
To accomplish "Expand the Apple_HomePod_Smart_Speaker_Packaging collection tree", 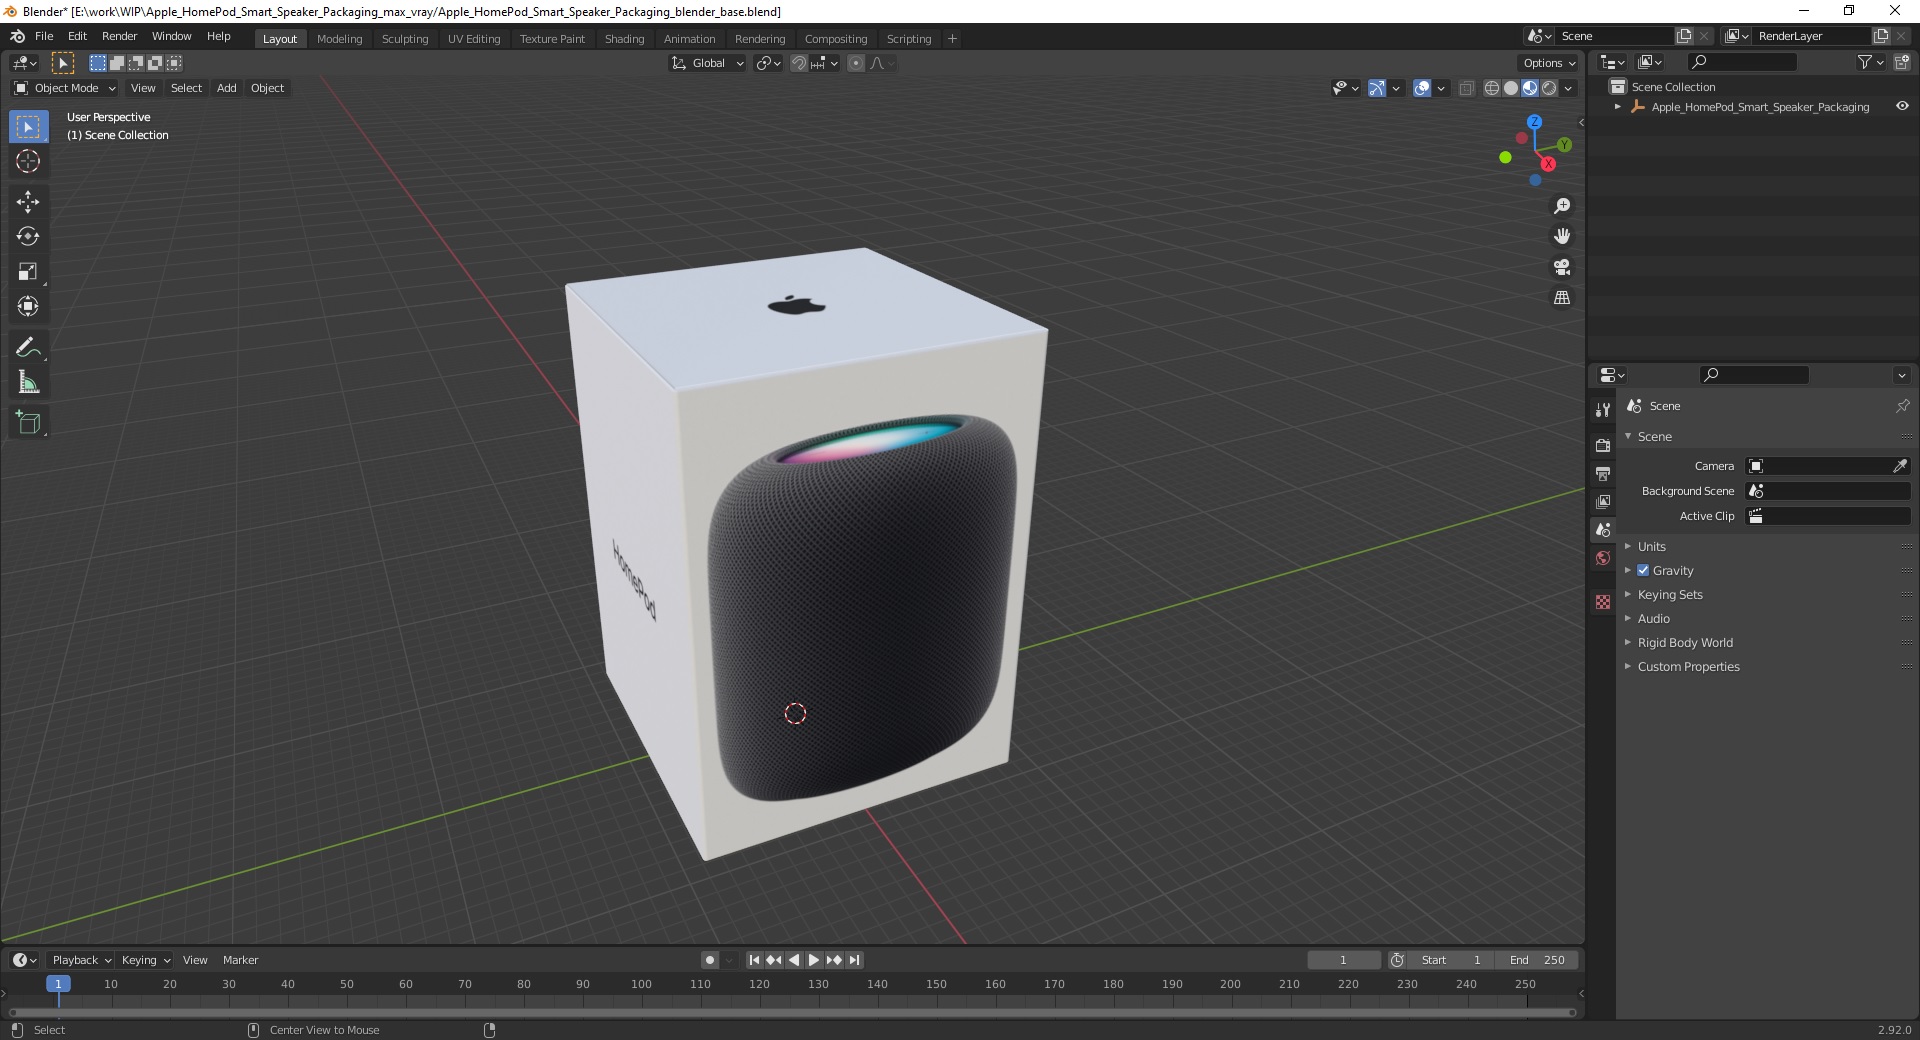I will [1618, 106].
